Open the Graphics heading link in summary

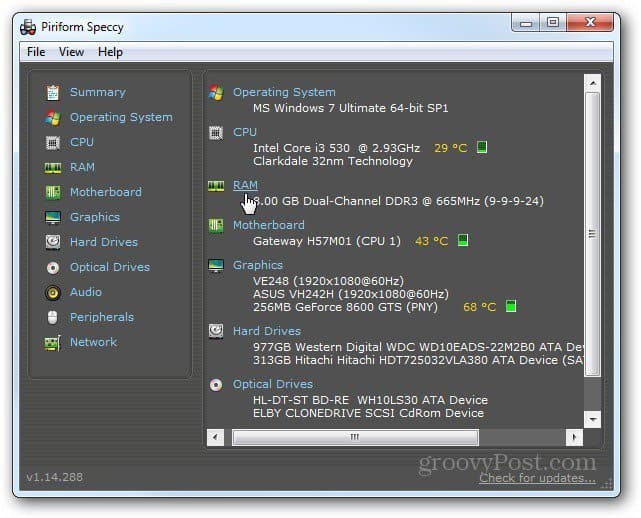pos(258,265)
